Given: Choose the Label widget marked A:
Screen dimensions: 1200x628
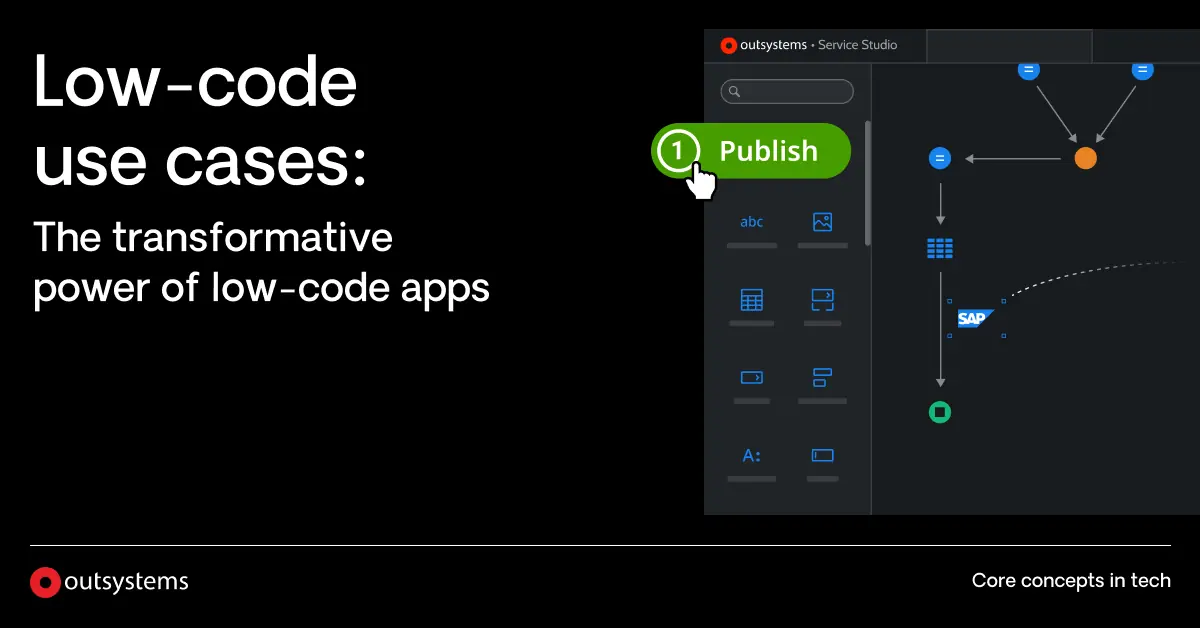Looking at the screenshot, I should click(751, 455).
